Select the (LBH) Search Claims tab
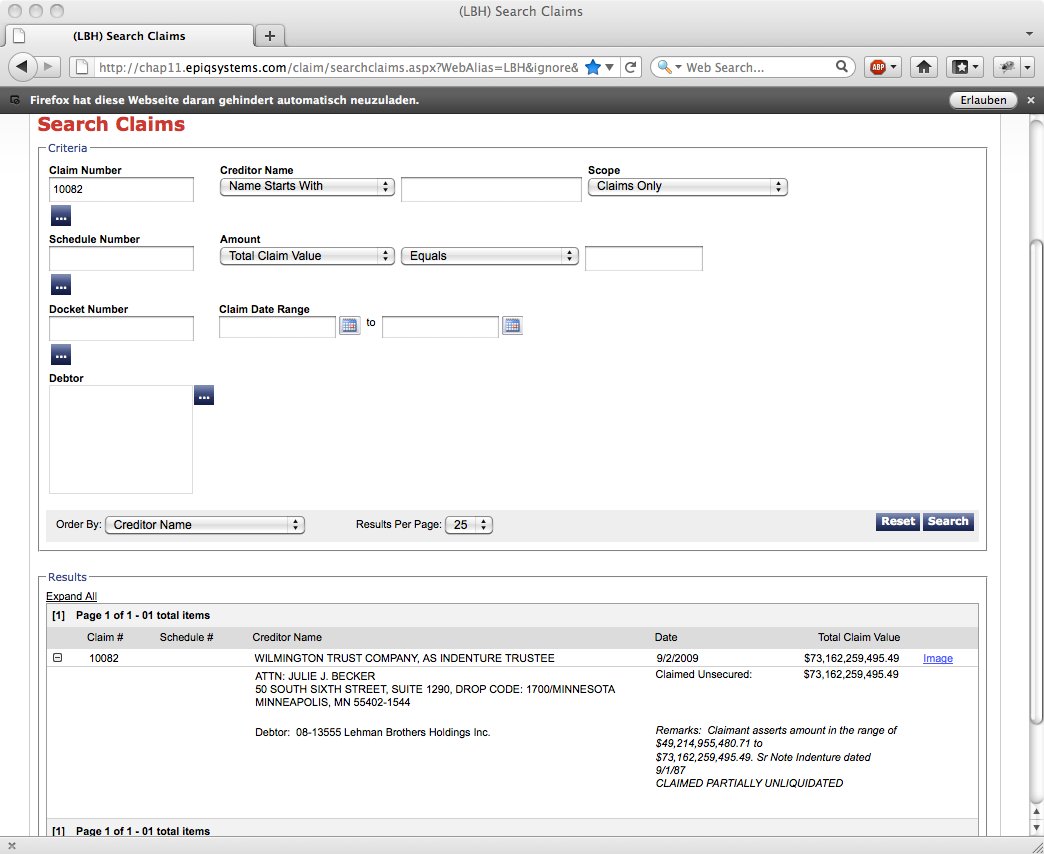Image resolution: width=1044 pixels, height=854 pixels. [129, 36]
